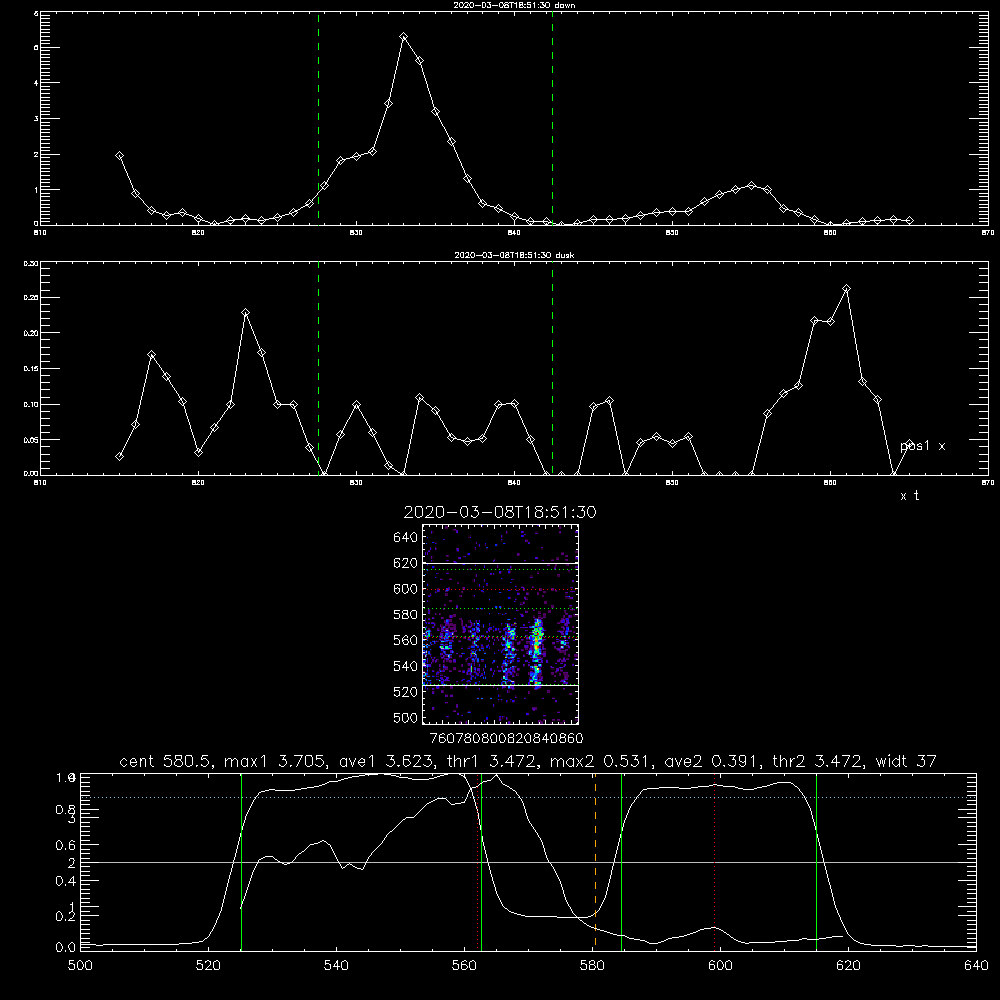Click the orange dashed center line in the bottom plot
Image resolution: width=1000 pixels, height=1000 pixels.
pyautogui.click(x=595, y=862)
